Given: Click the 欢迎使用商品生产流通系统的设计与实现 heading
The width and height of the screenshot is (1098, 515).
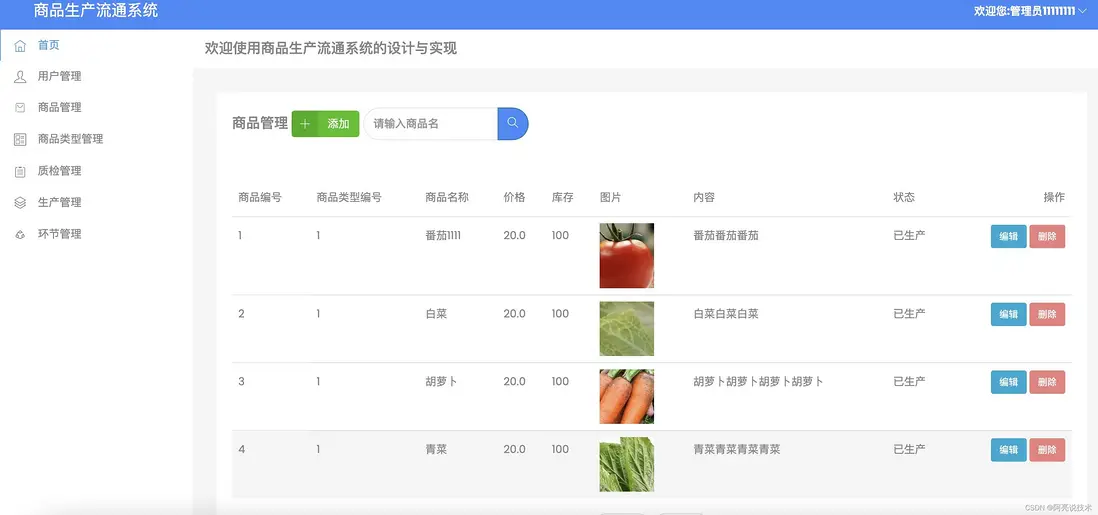Looking at the screenshot, I should [x=331, y=48].
